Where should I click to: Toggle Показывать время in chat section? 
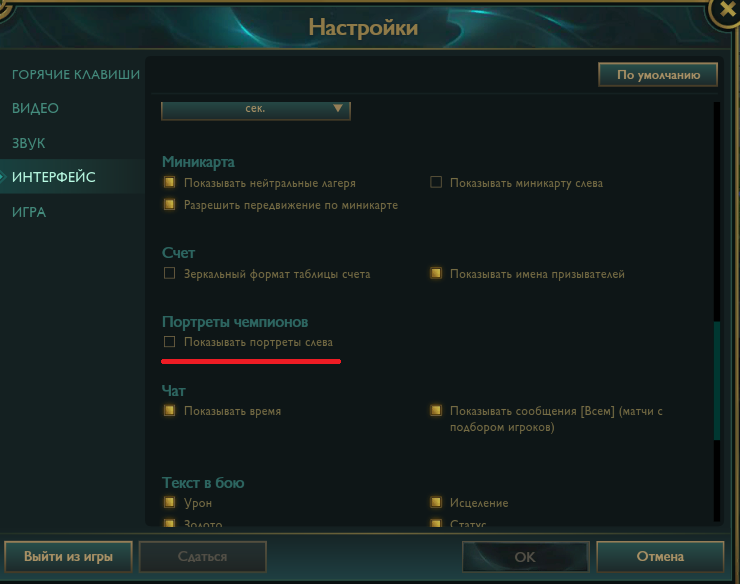pyautogui.click(x=169, y=411)
